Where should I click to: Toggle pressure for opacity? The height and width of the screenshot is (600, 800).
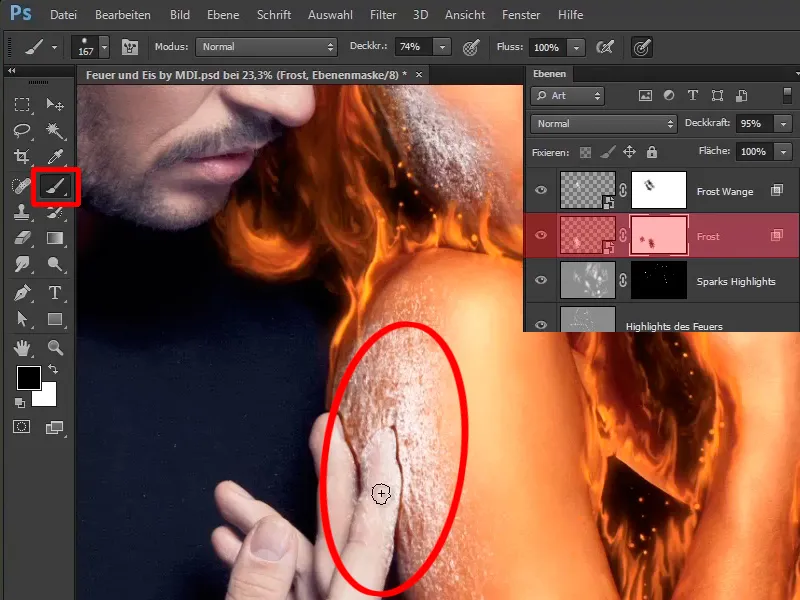471,47
